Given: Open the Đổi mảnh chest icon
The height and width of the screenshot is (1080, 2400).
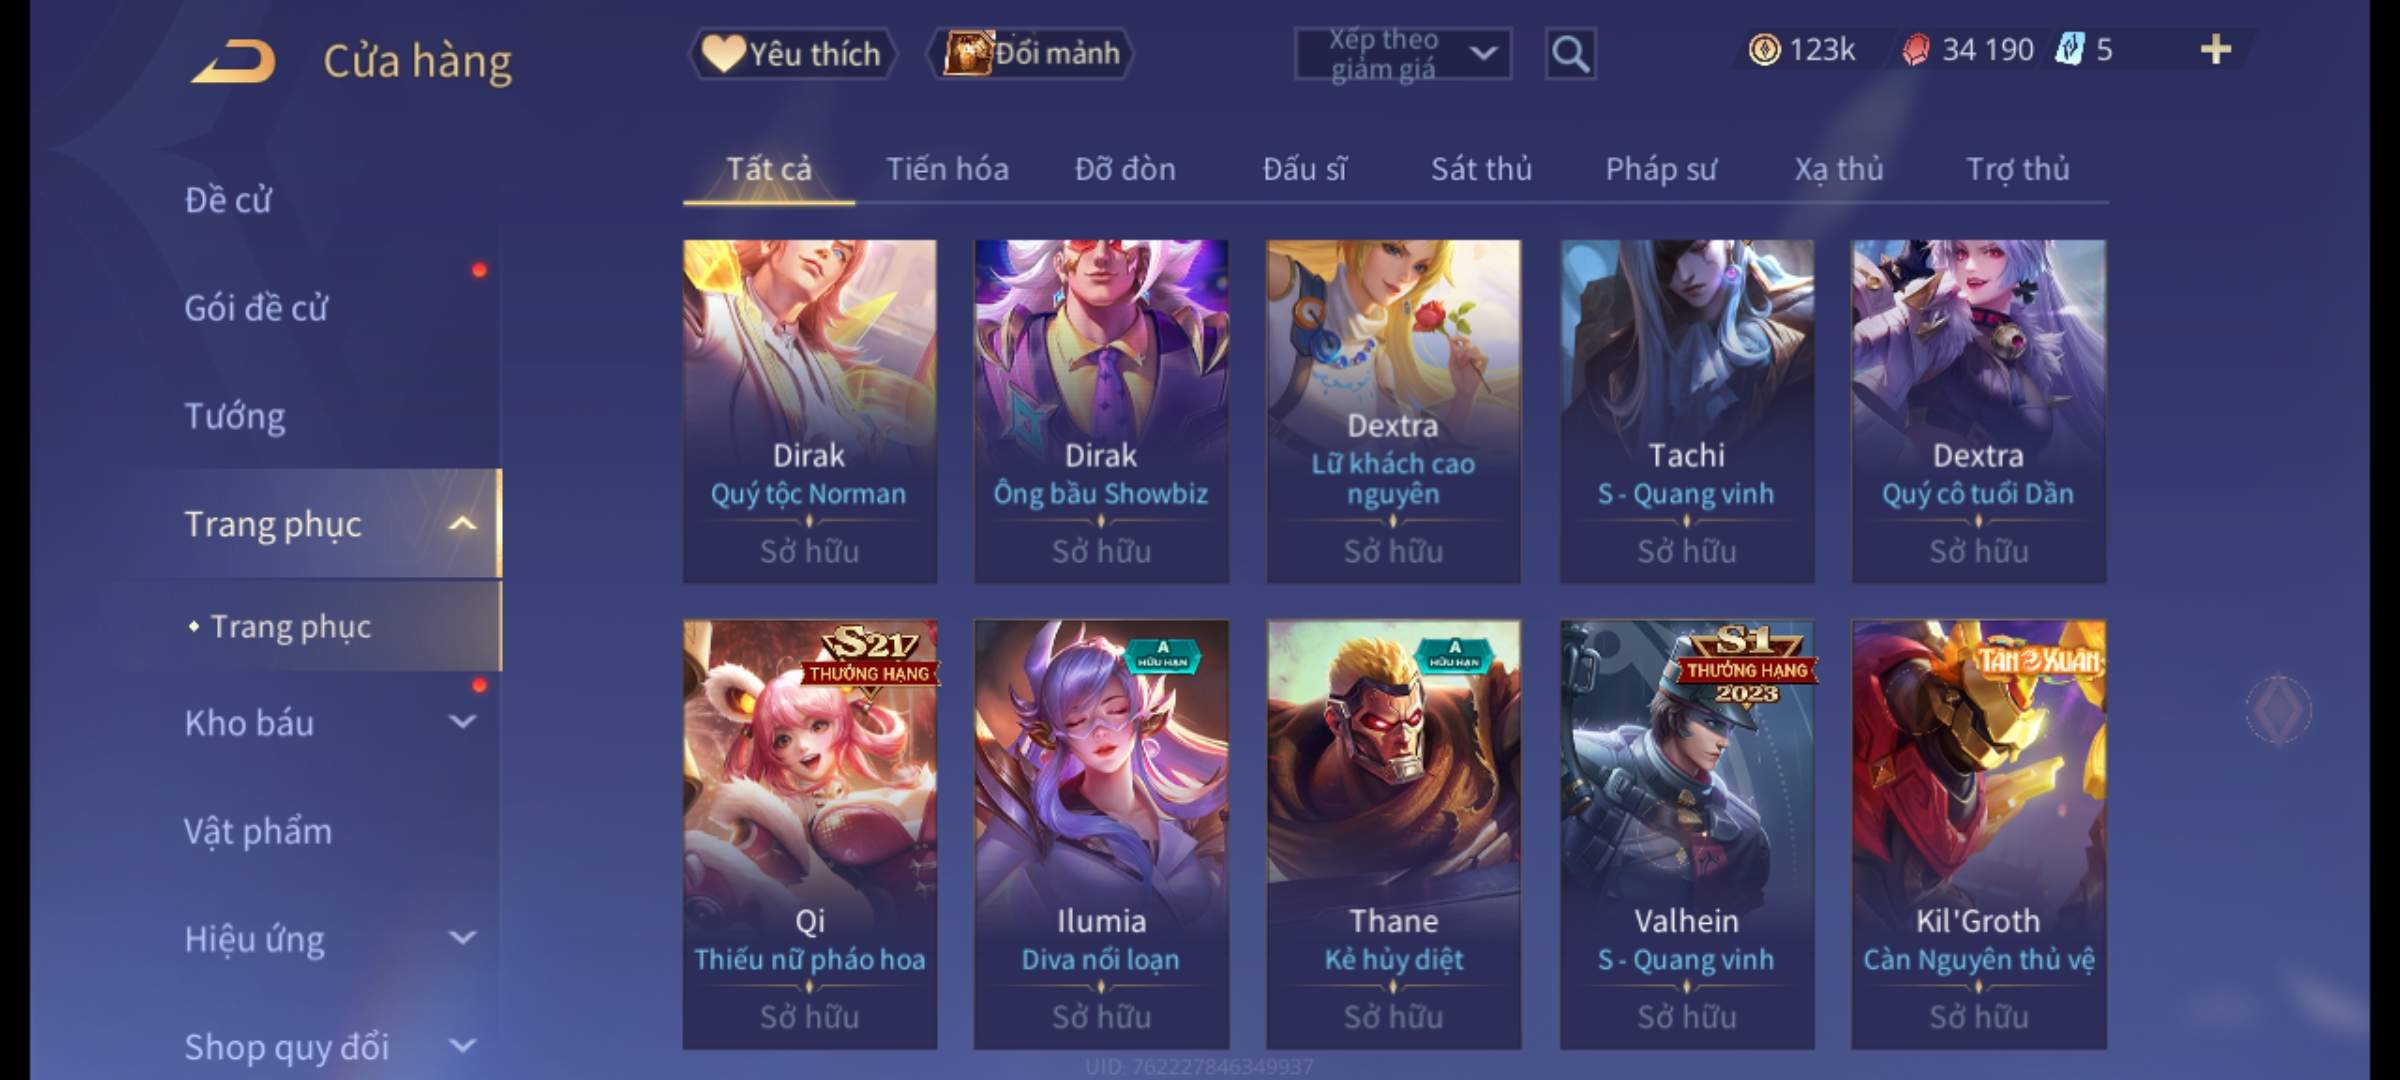Looking at the screenshot, I should point(968,53).
